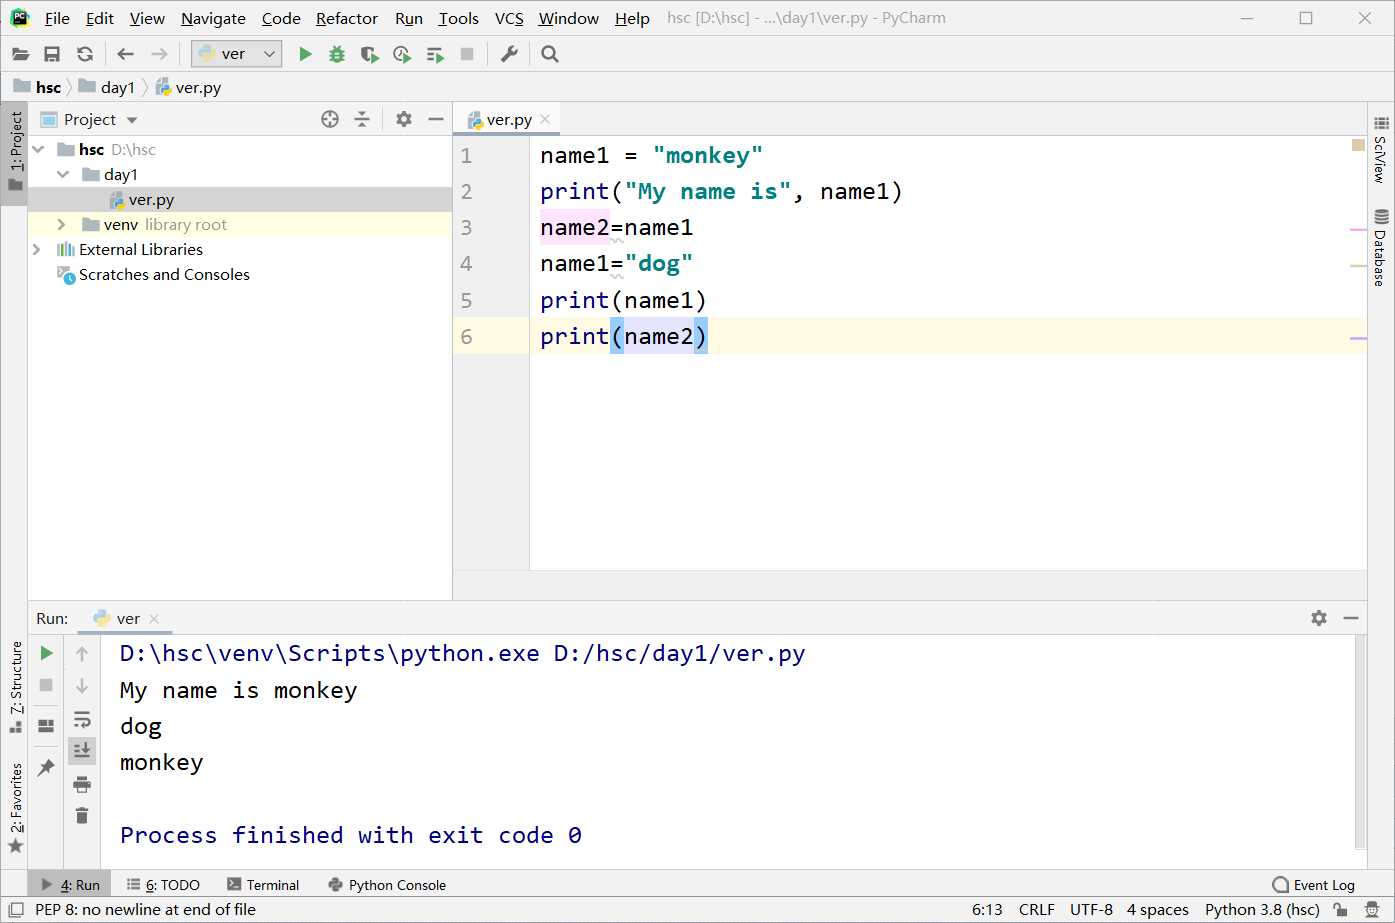Change the UTF-8 file encoding
The image size is (1395, 923).
tap(1091, 909)
